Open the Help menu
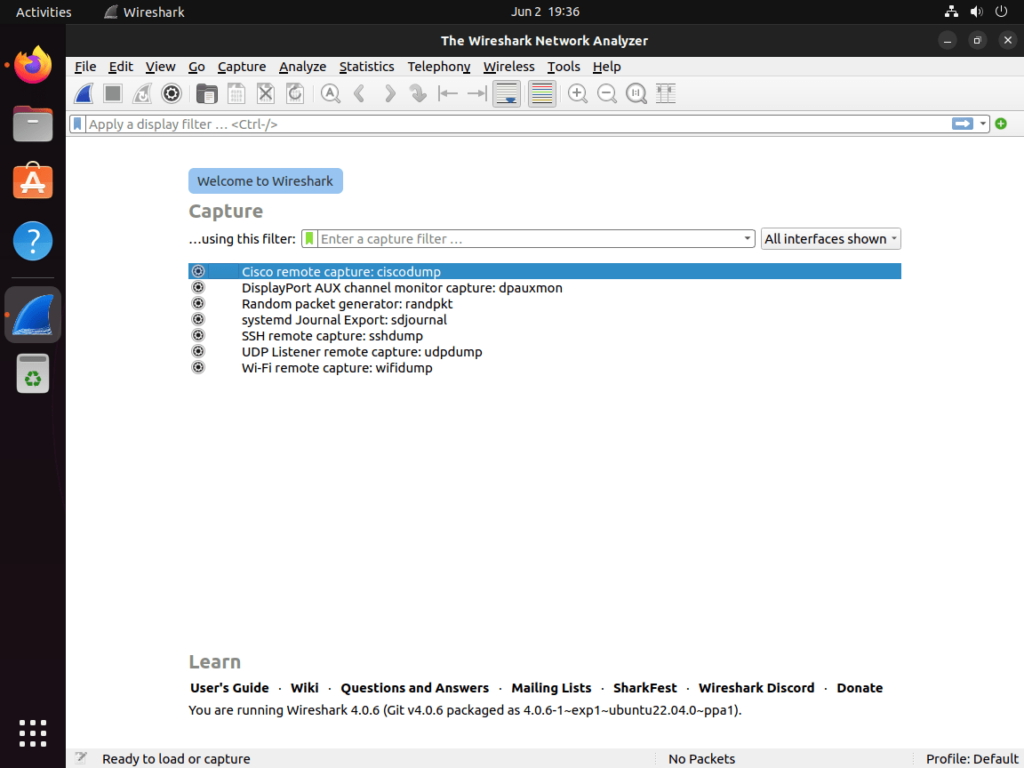 607,67
